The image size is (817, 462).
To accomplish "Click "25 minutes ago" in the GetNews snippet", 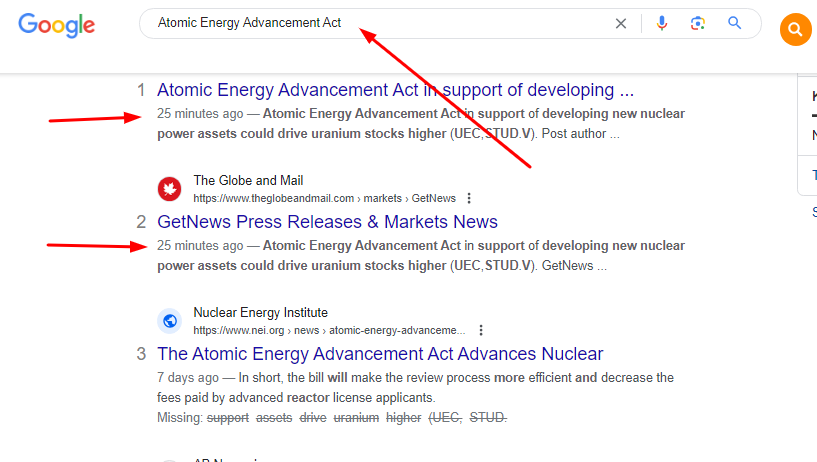I will pyautogui.click(x=200, y=246).
